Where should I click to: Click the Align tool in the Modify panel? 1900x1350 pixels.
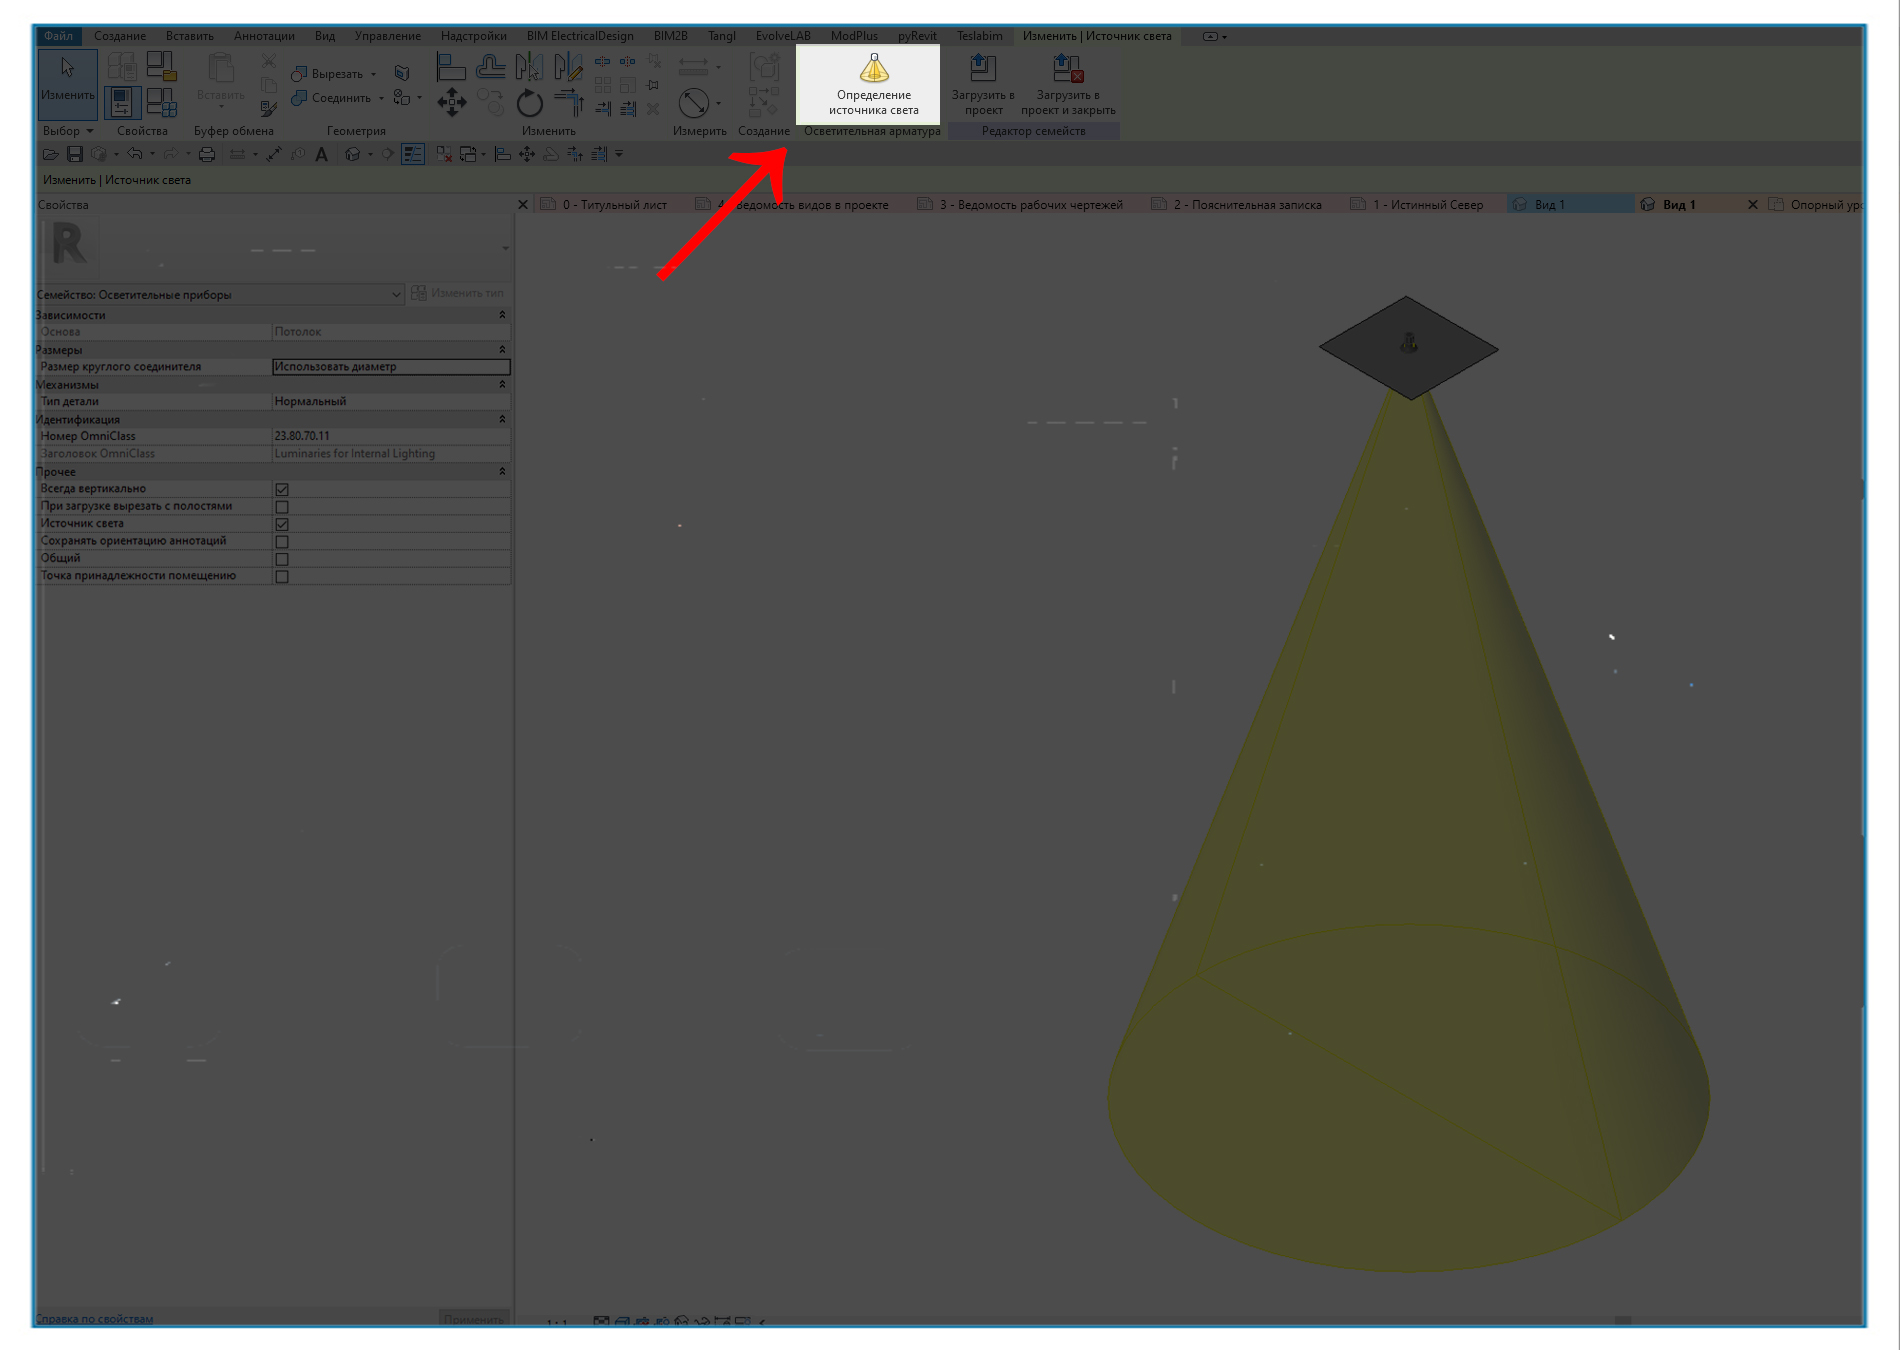[x=451, y=67]
